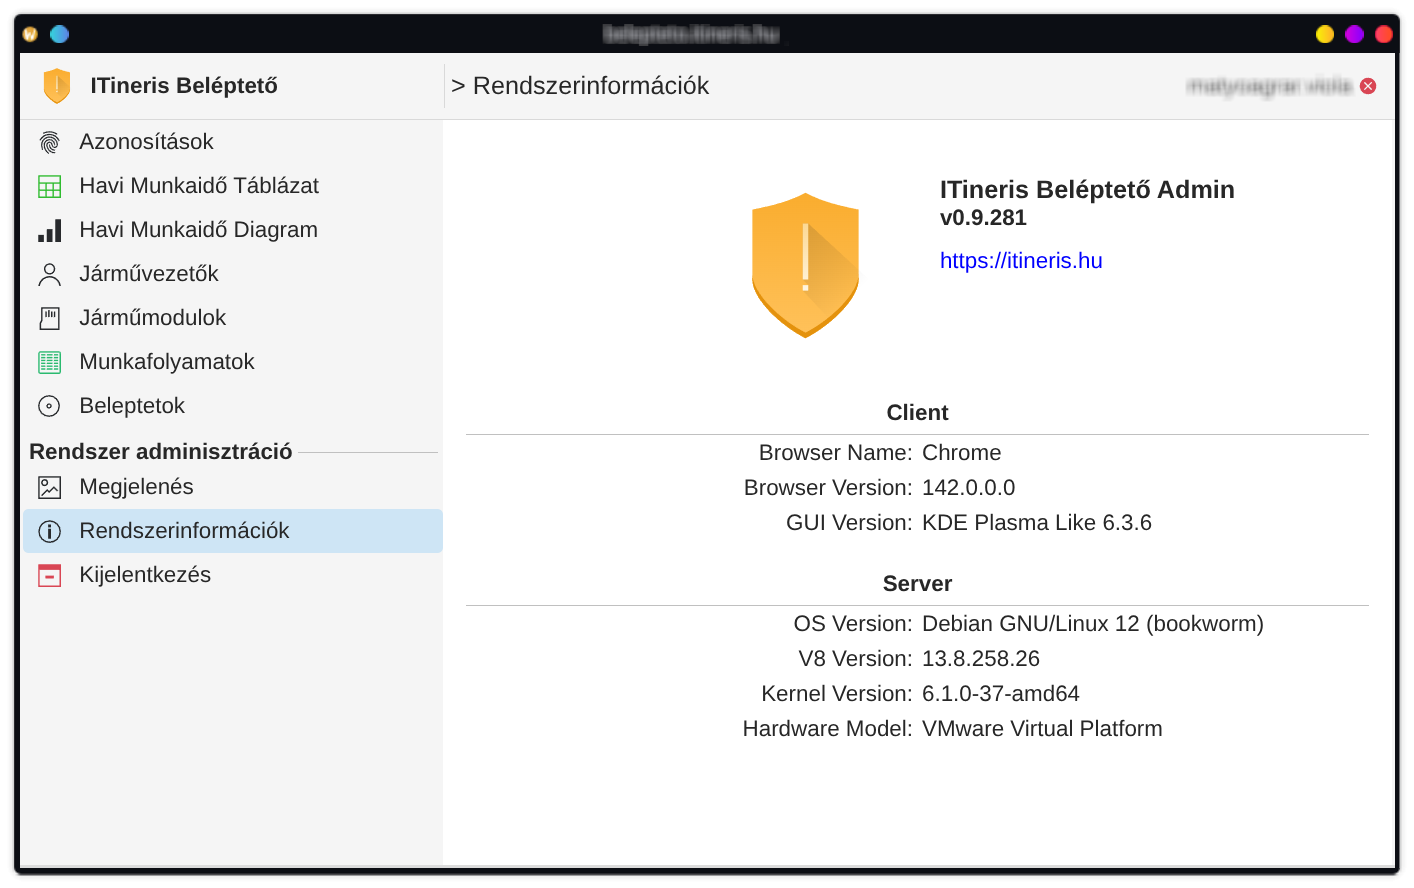Open the https://itineris.hu link
Screen dimensions: 1414x888
pos(1020,261)
